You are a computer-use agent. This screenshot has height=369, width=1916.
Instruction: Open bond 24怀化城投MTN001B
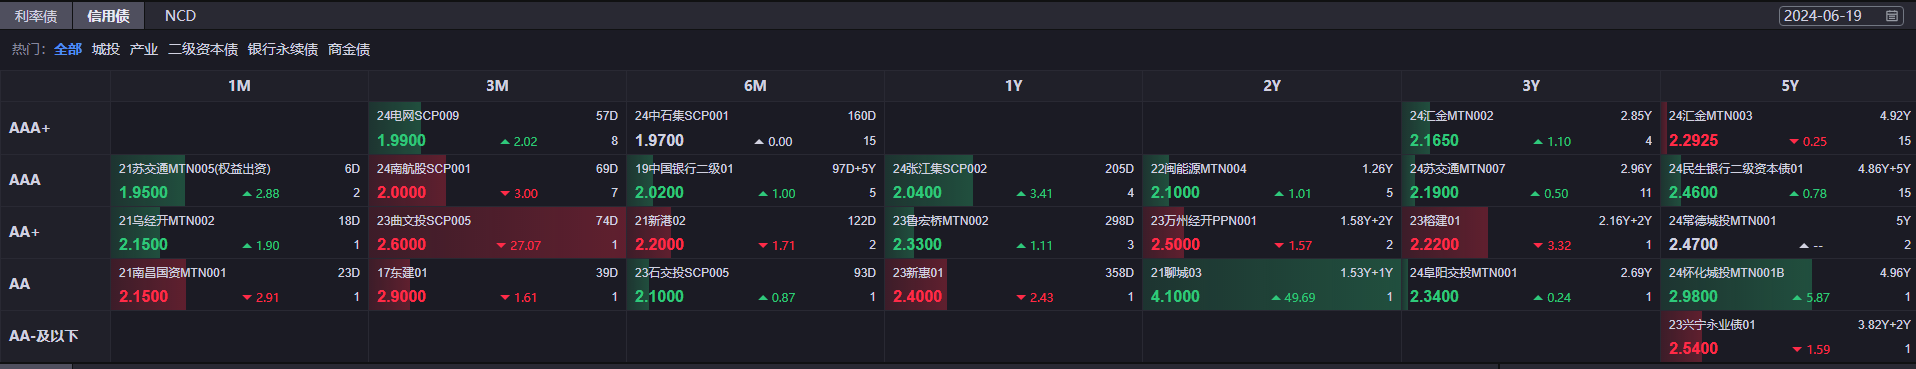(x=1726, y=273)
